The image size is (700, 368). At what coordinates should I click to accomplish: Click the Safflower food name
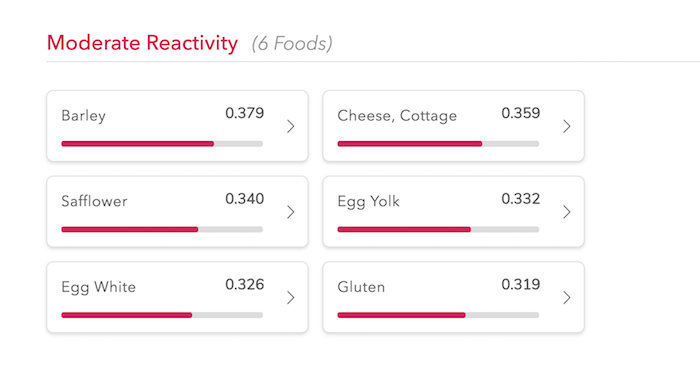94,201
